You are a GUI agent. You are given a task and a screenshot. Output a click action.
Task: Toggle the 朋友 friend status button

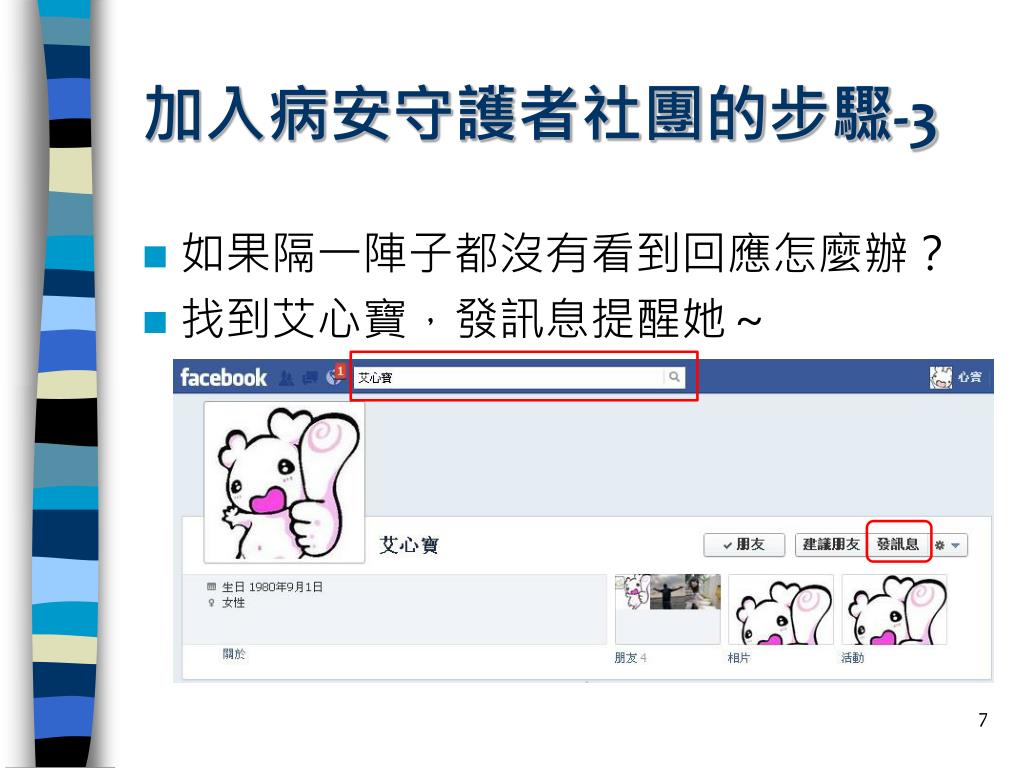click(744, 545)
